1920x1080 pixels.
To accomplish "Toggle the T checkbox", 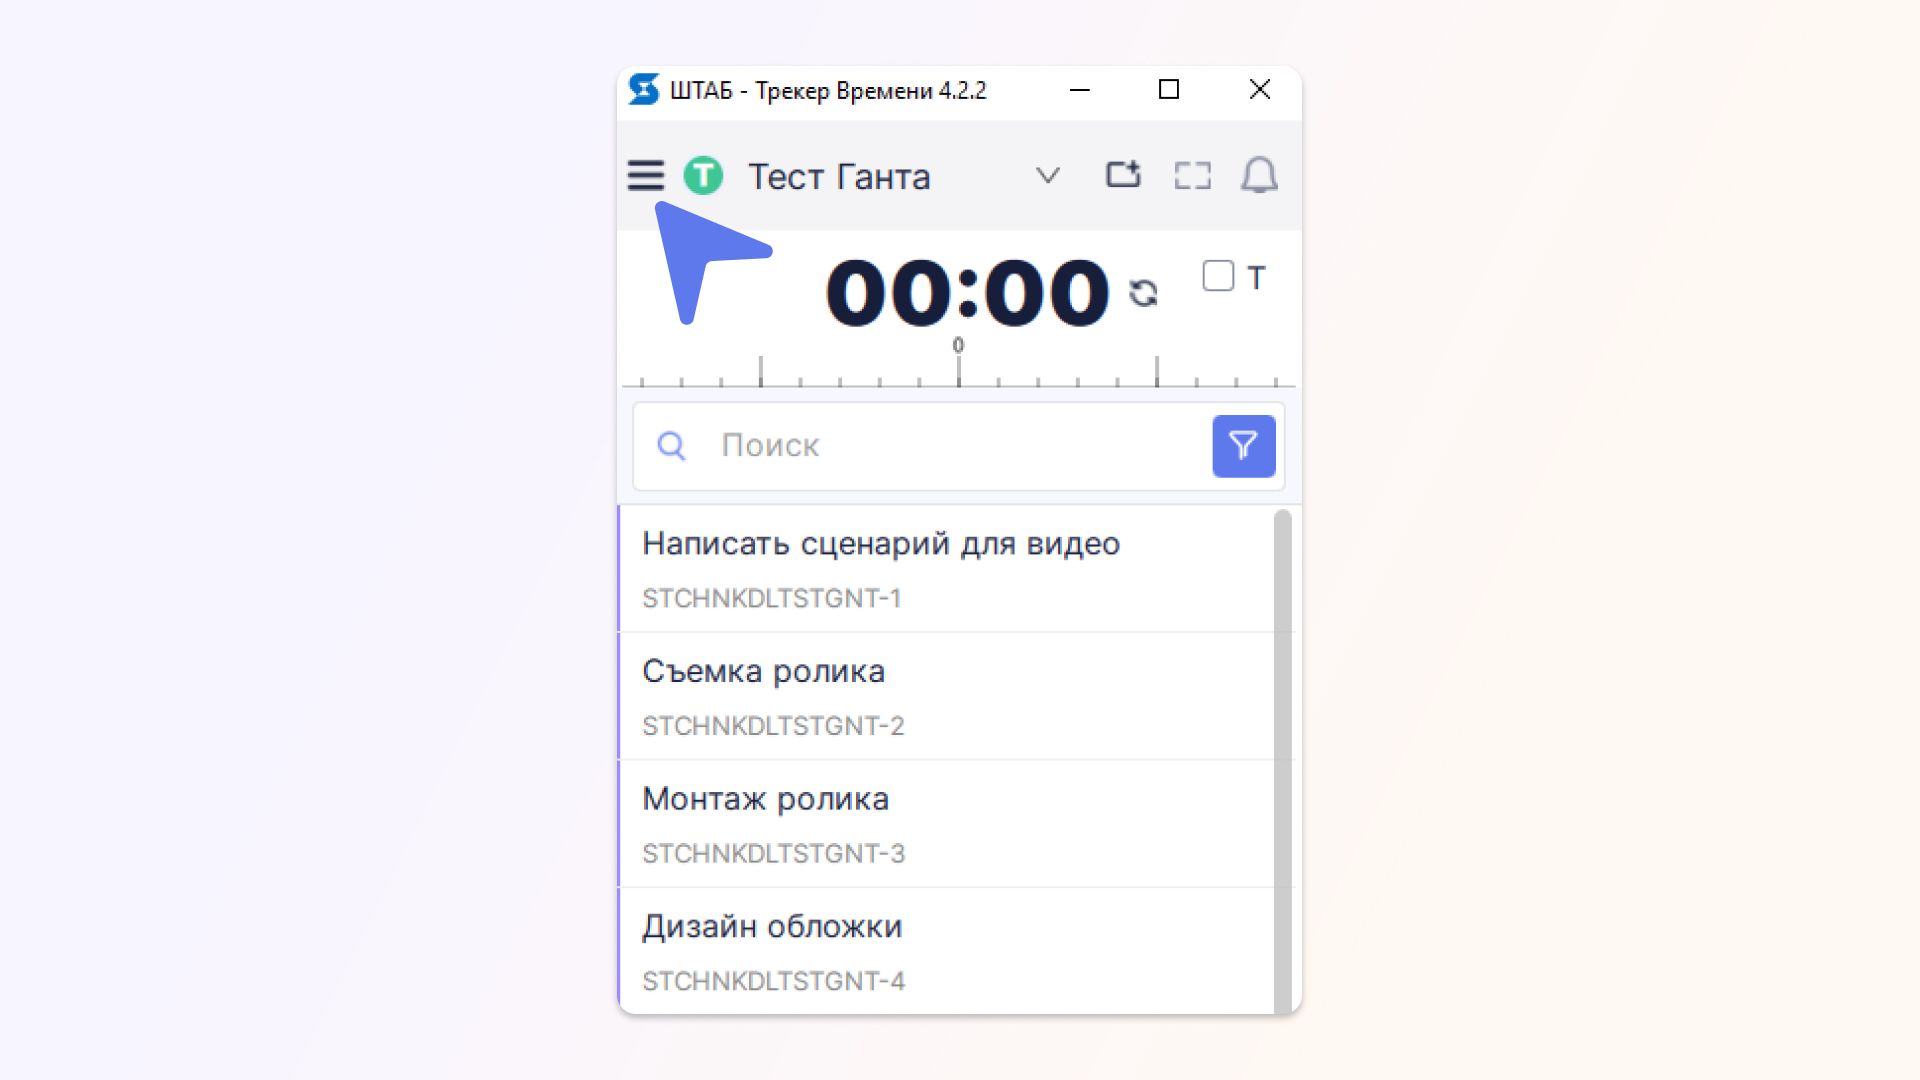I will pos(1218,276).
